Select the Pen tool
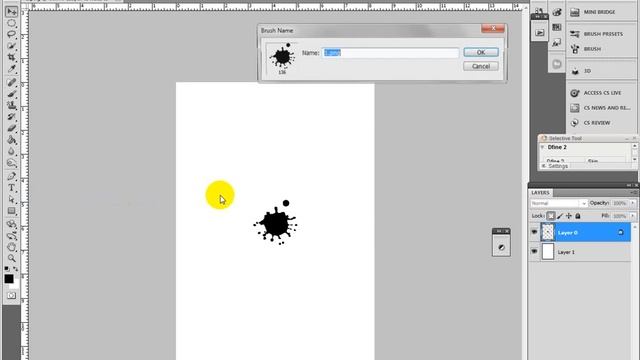 pyautogui.click(x=11, y=176)
